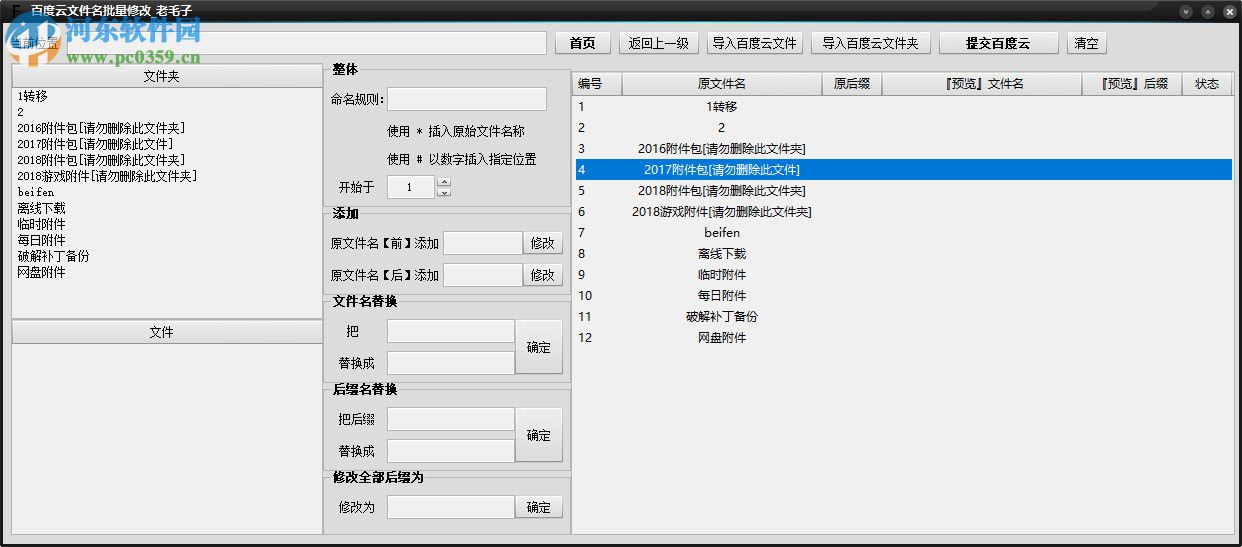Image resolution: width=1242 pixels, height=547 pixels.
Task: Click 修改 next to 原文件名【前】添加
Action: point(543,243)
